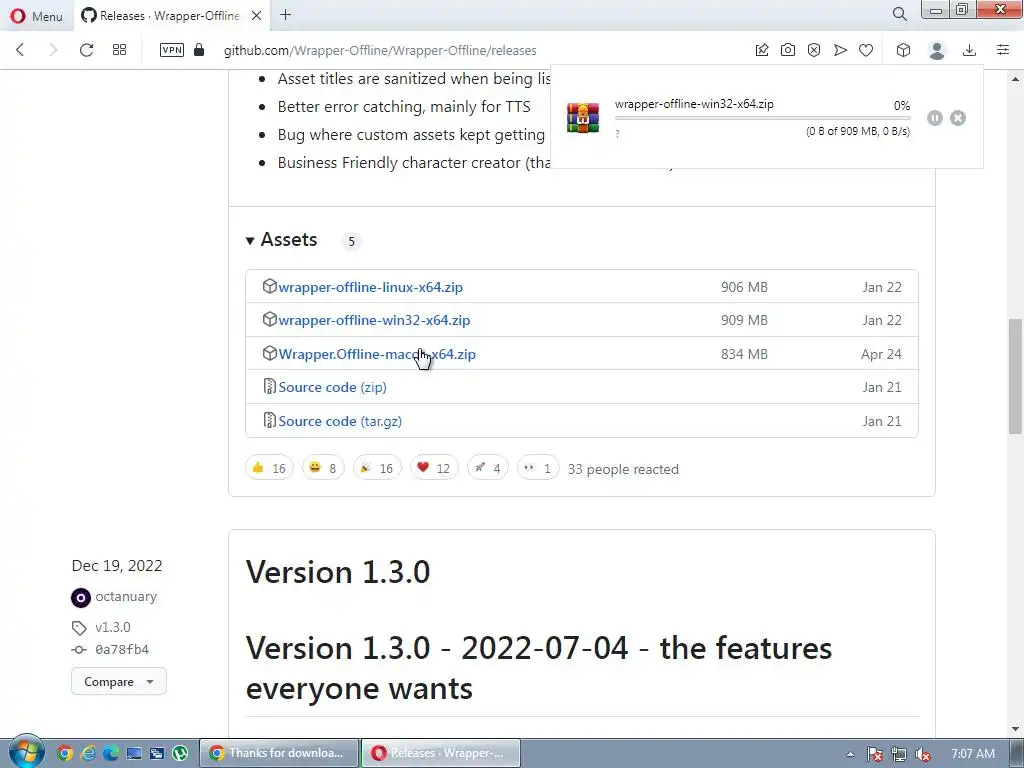Switch to 'Thanks for downloa...' Chrome taskbar window

pos(279,753)
